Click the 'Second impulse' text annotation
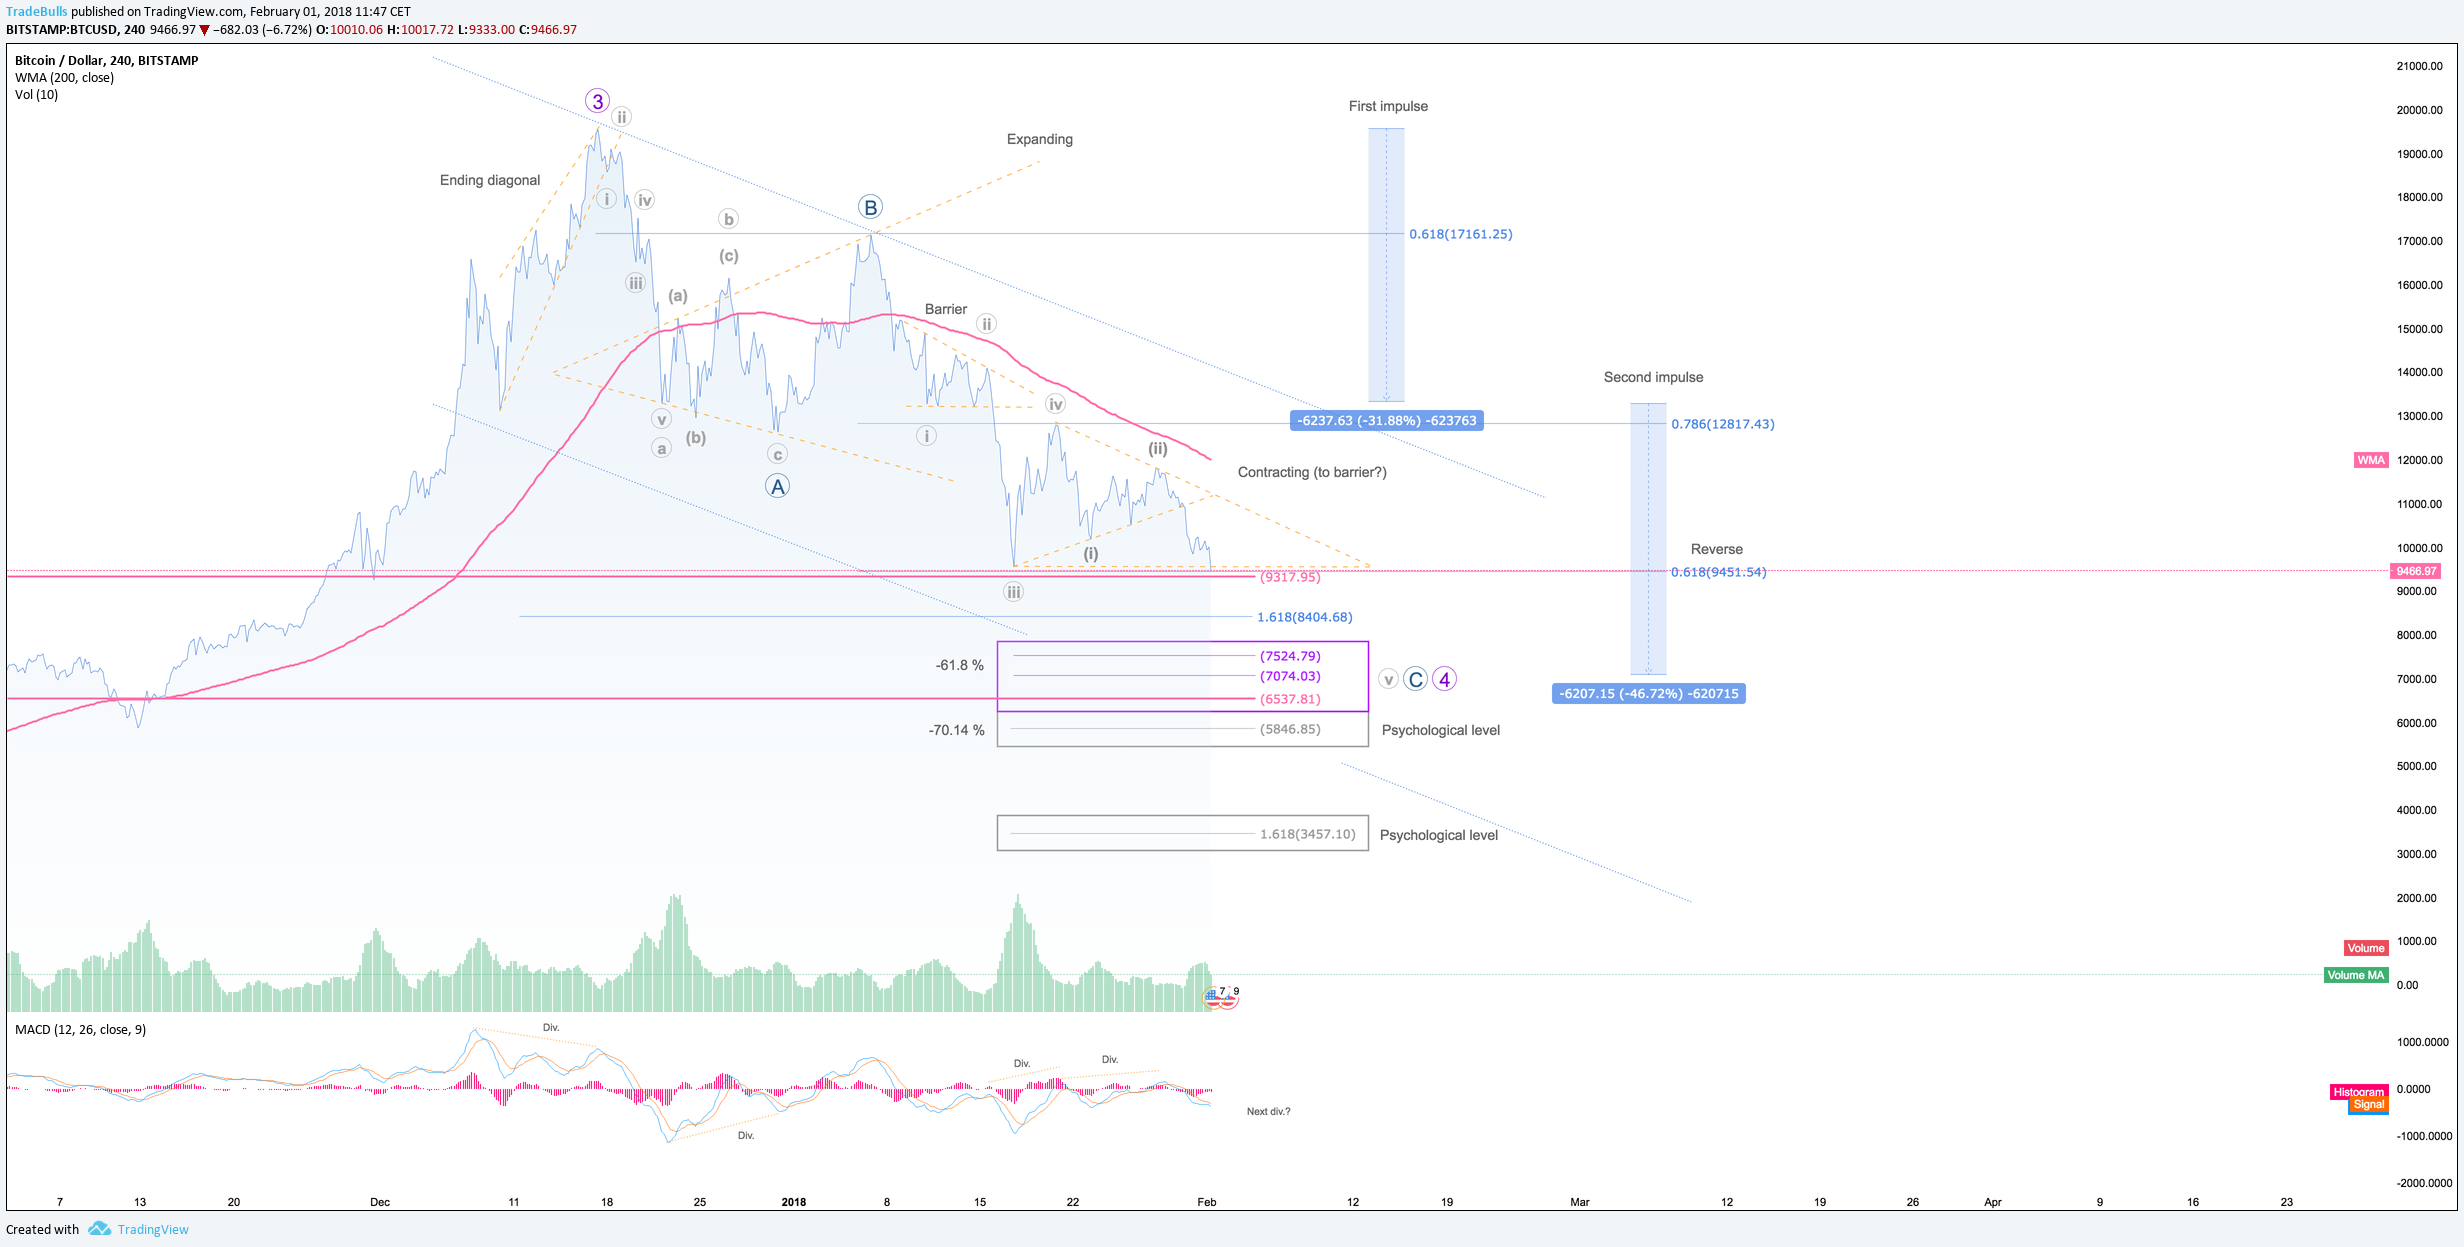The image size is (2464, 1247). (x=1653, y=377)
